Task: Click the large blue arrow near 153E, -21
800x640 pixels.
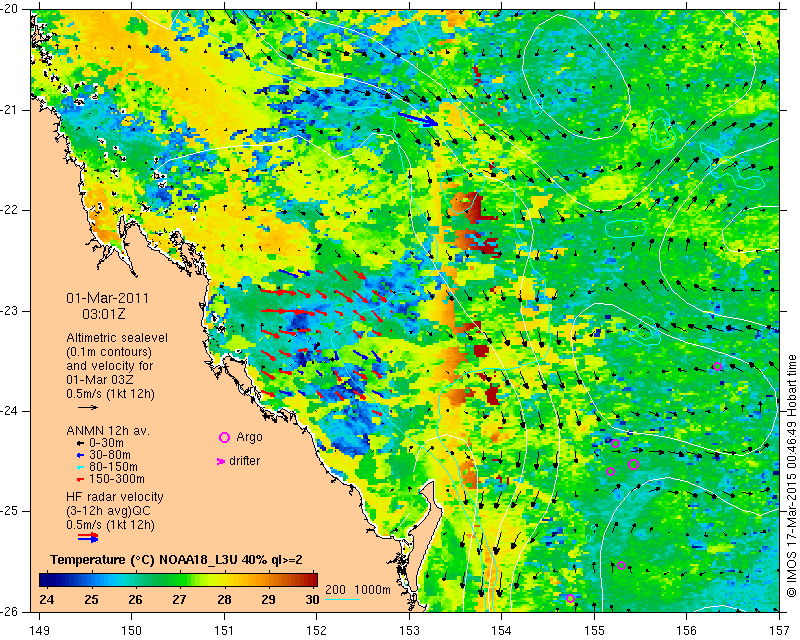Action: click(418, 119)
